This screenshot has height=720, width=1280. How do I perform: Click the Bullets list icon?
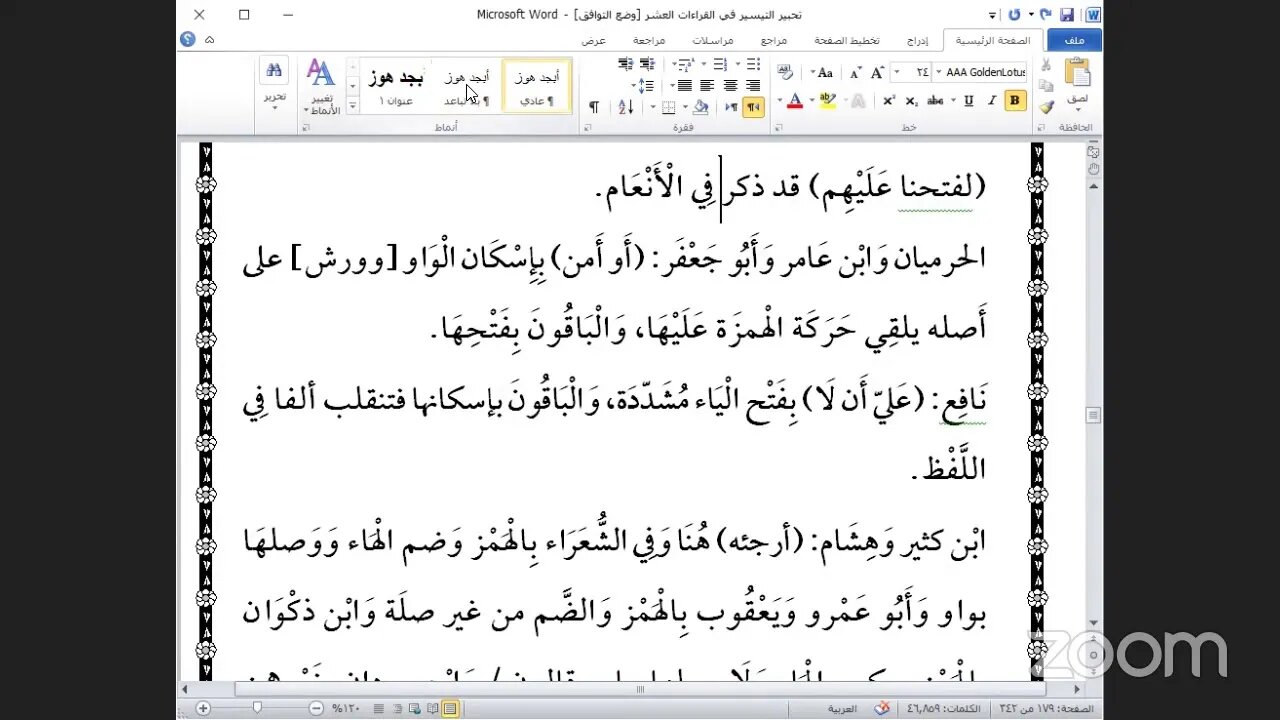click(753, 64)
